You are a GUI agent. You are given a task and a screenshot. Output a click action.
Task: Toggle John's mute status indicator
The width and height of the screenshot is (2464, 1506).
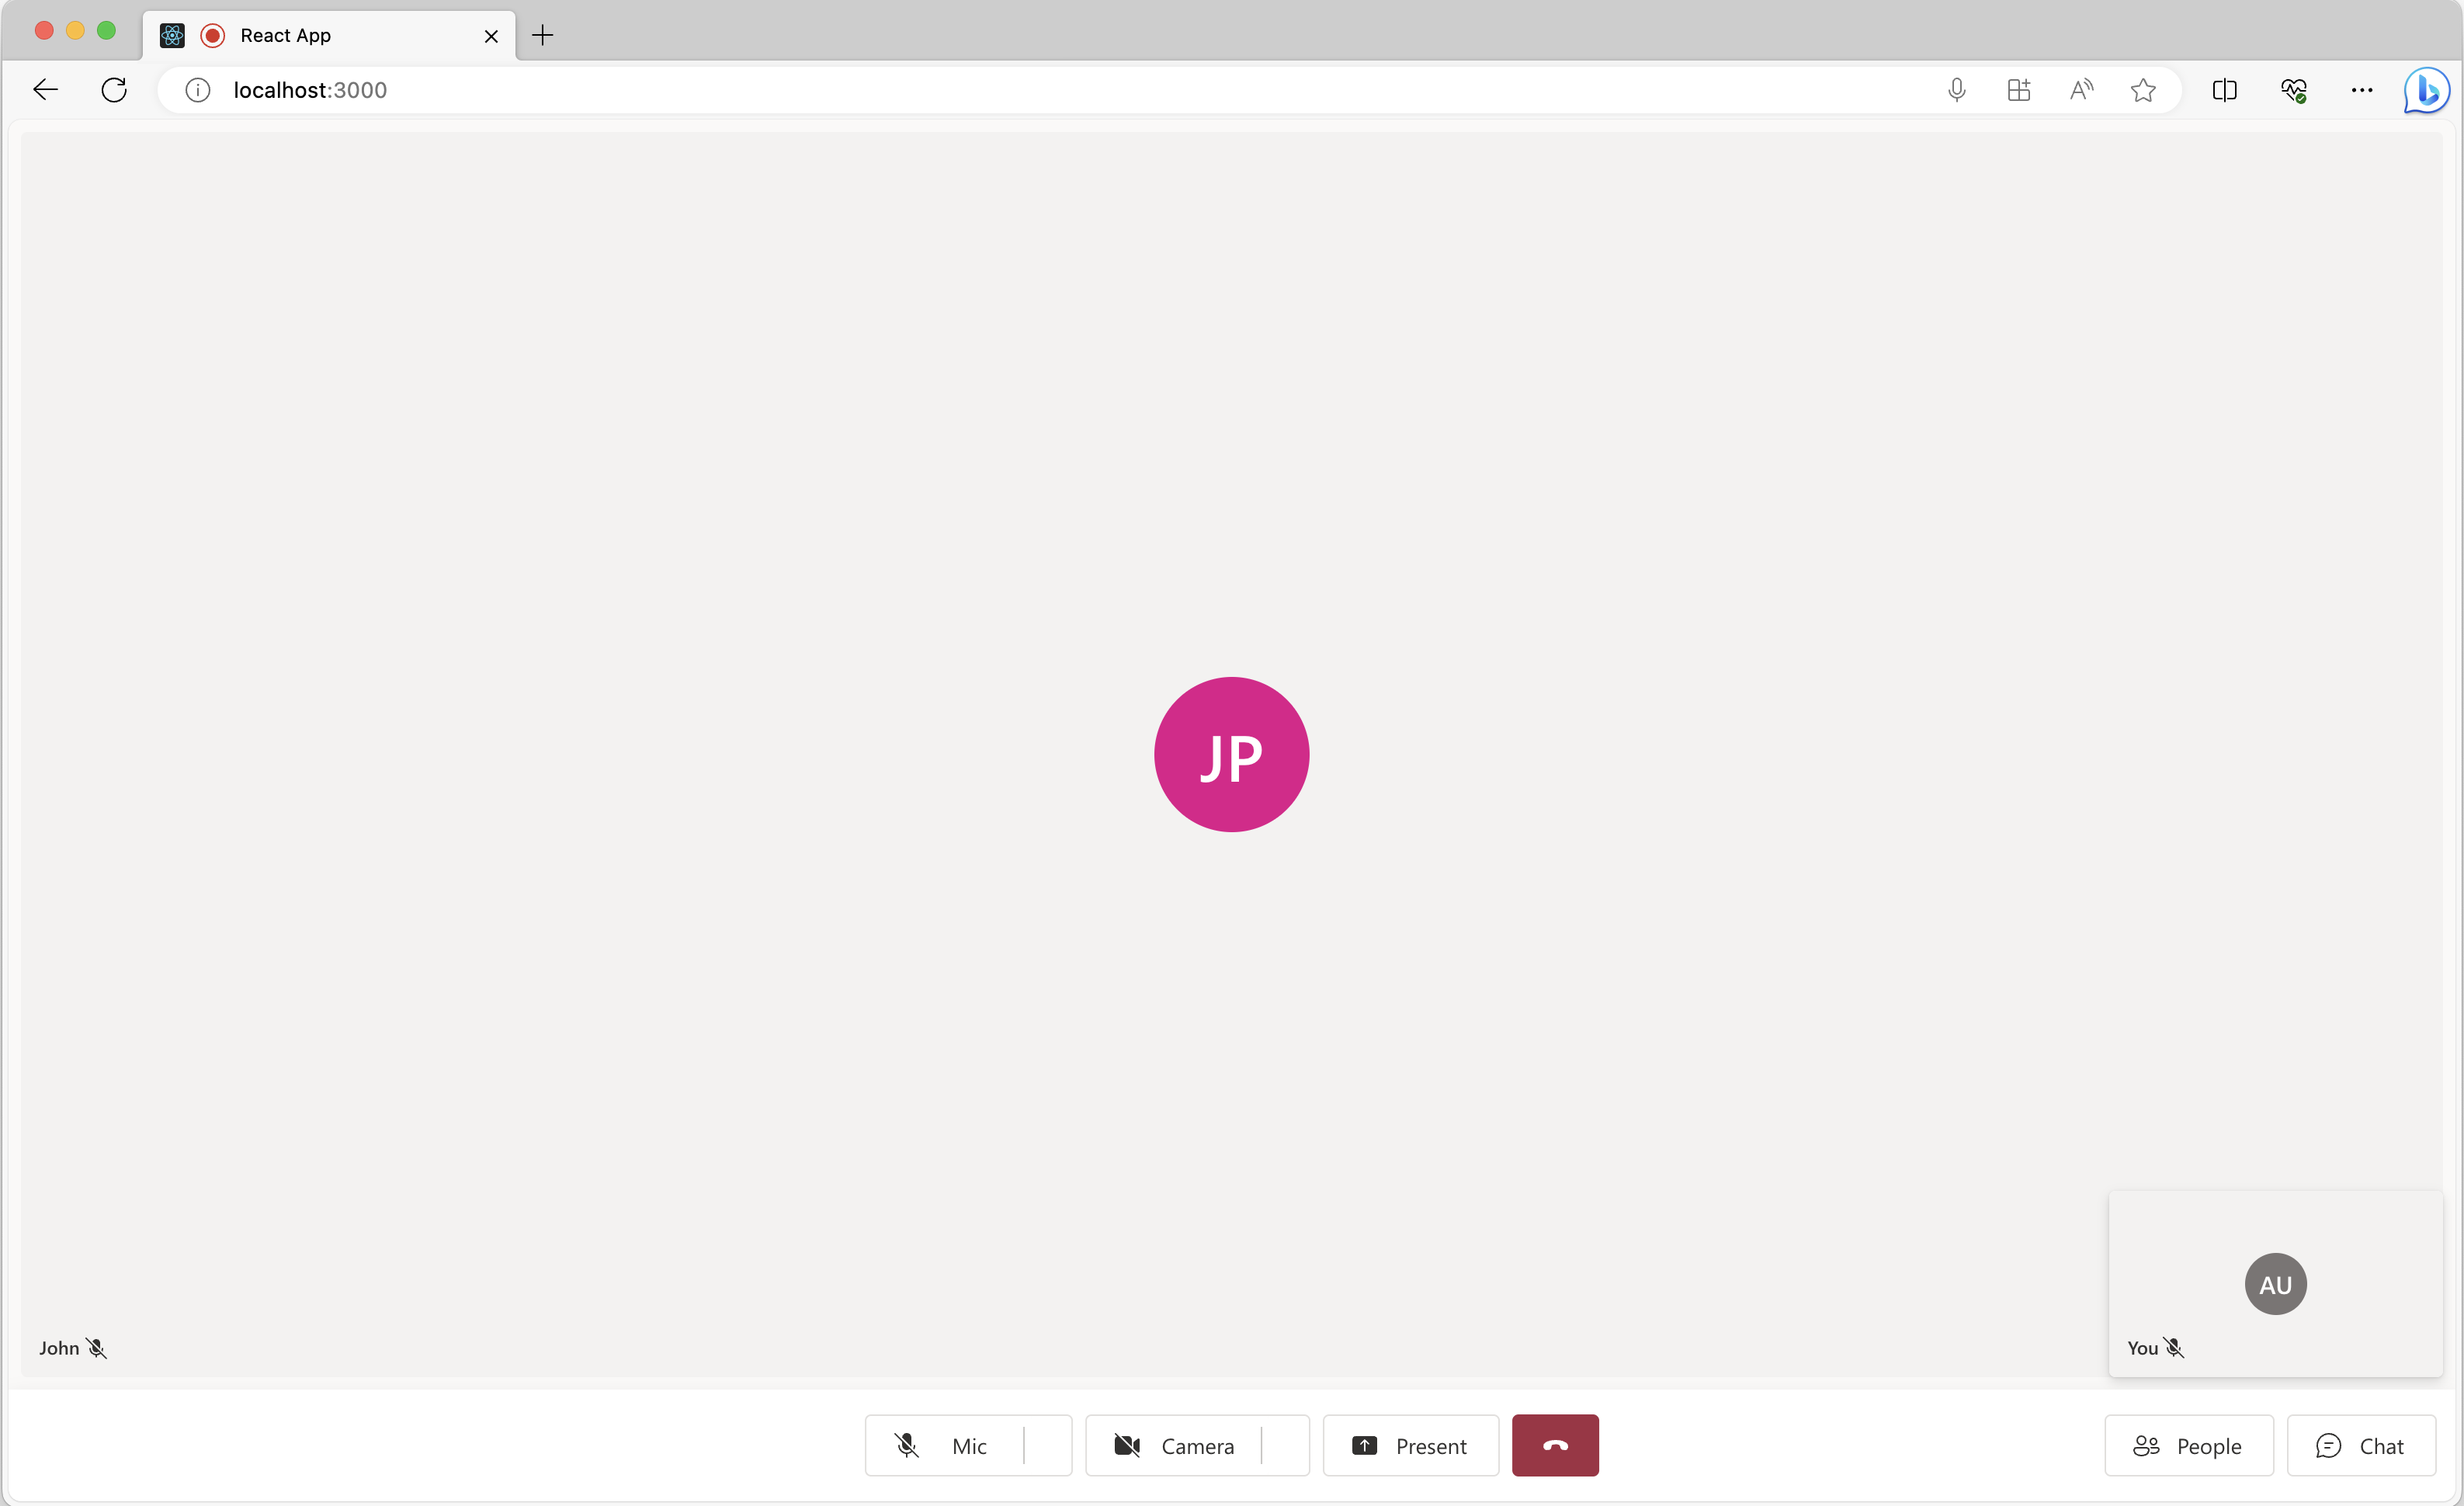click(x=97, y=1348)
